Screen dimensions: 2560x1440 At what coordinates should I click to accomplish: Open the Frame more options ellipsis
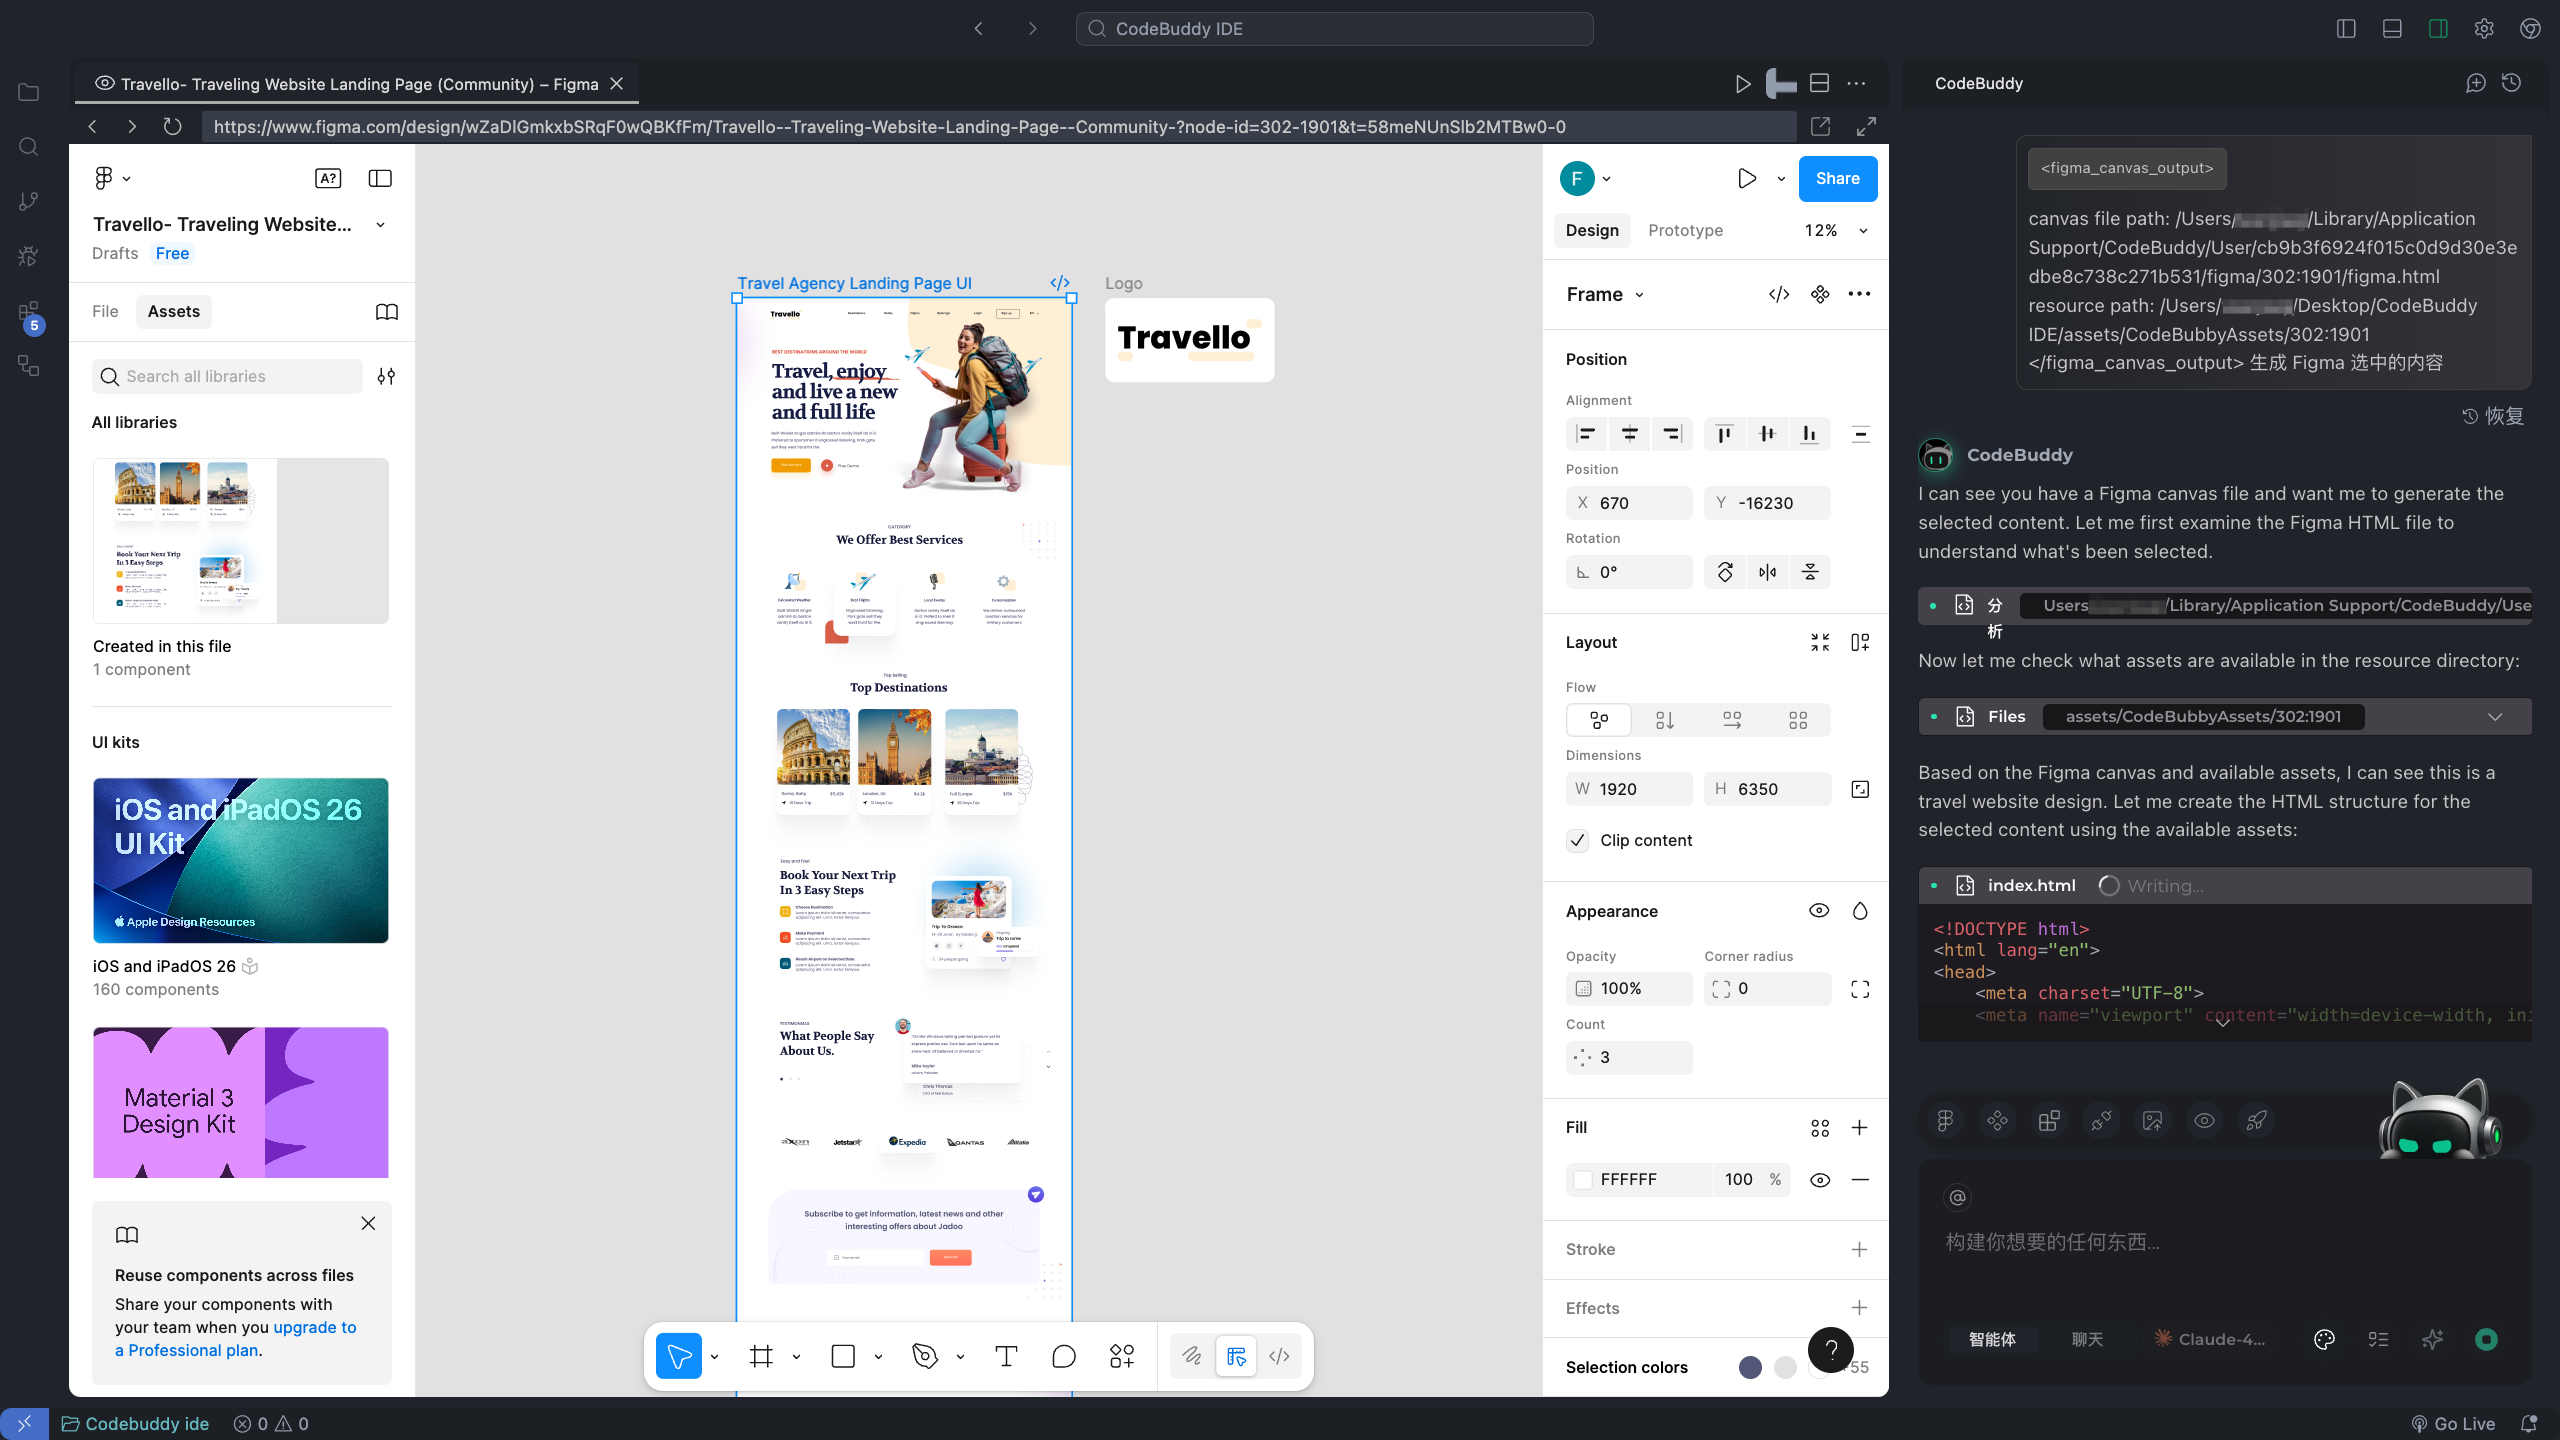(1859, 294)
